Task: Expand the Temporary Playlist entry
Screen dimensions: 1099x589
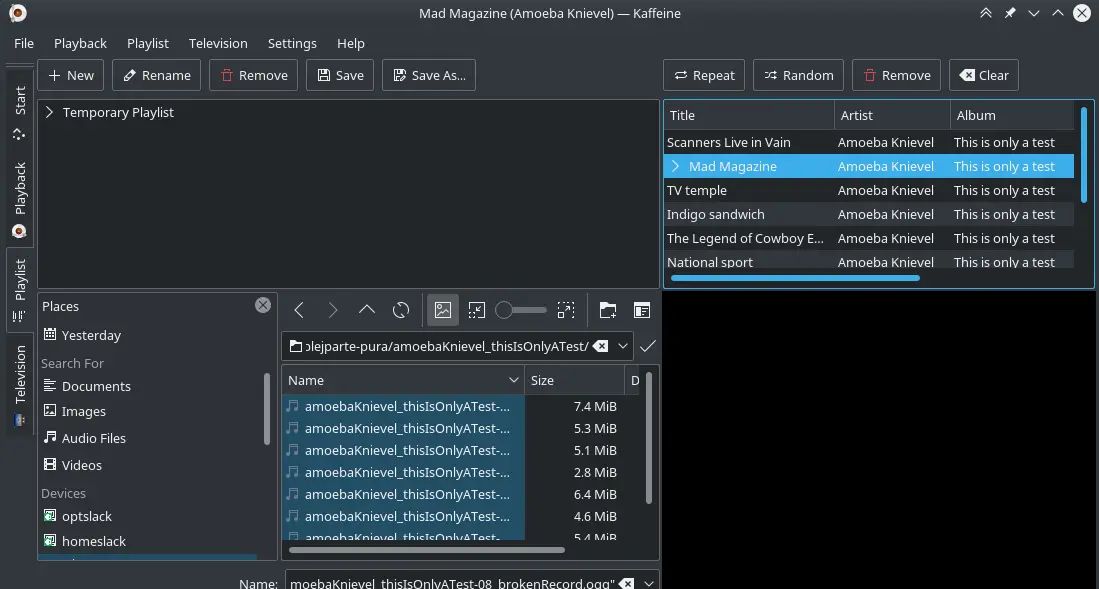Action: pos(49,113)
